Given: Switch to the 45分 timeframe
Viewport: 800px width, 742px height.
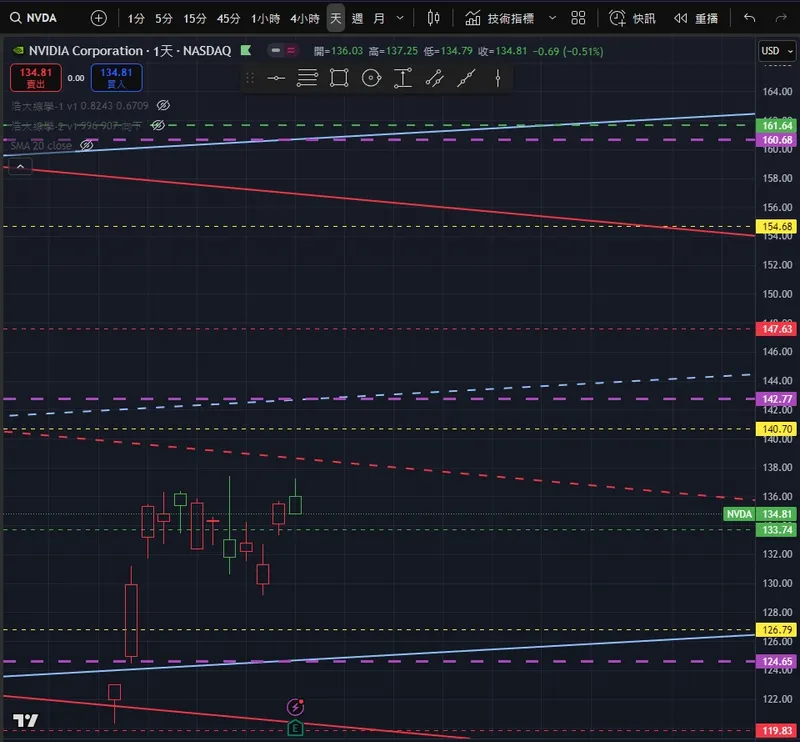Looking at the screenshot, I should 228,19.
